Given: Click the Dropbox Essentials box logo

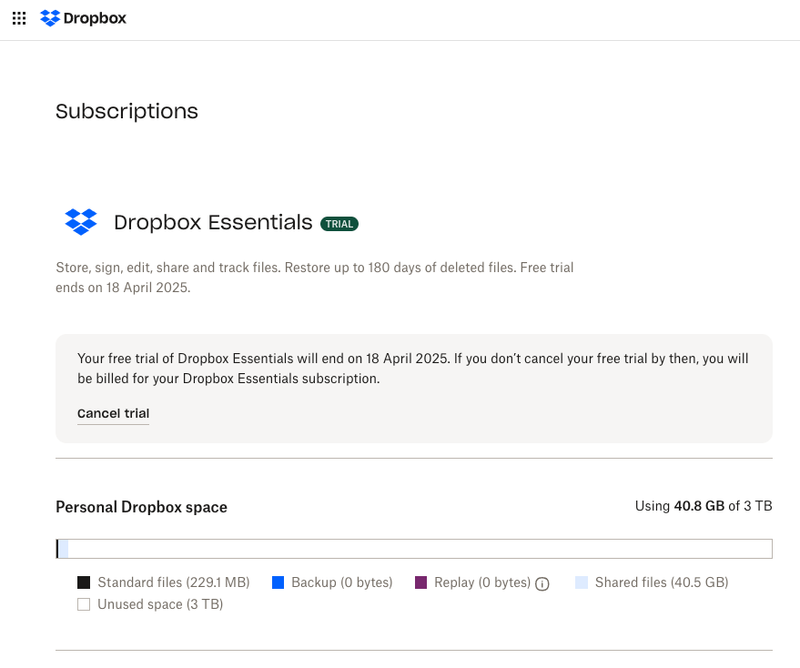Looking at the screenshot, I should 81,222.
